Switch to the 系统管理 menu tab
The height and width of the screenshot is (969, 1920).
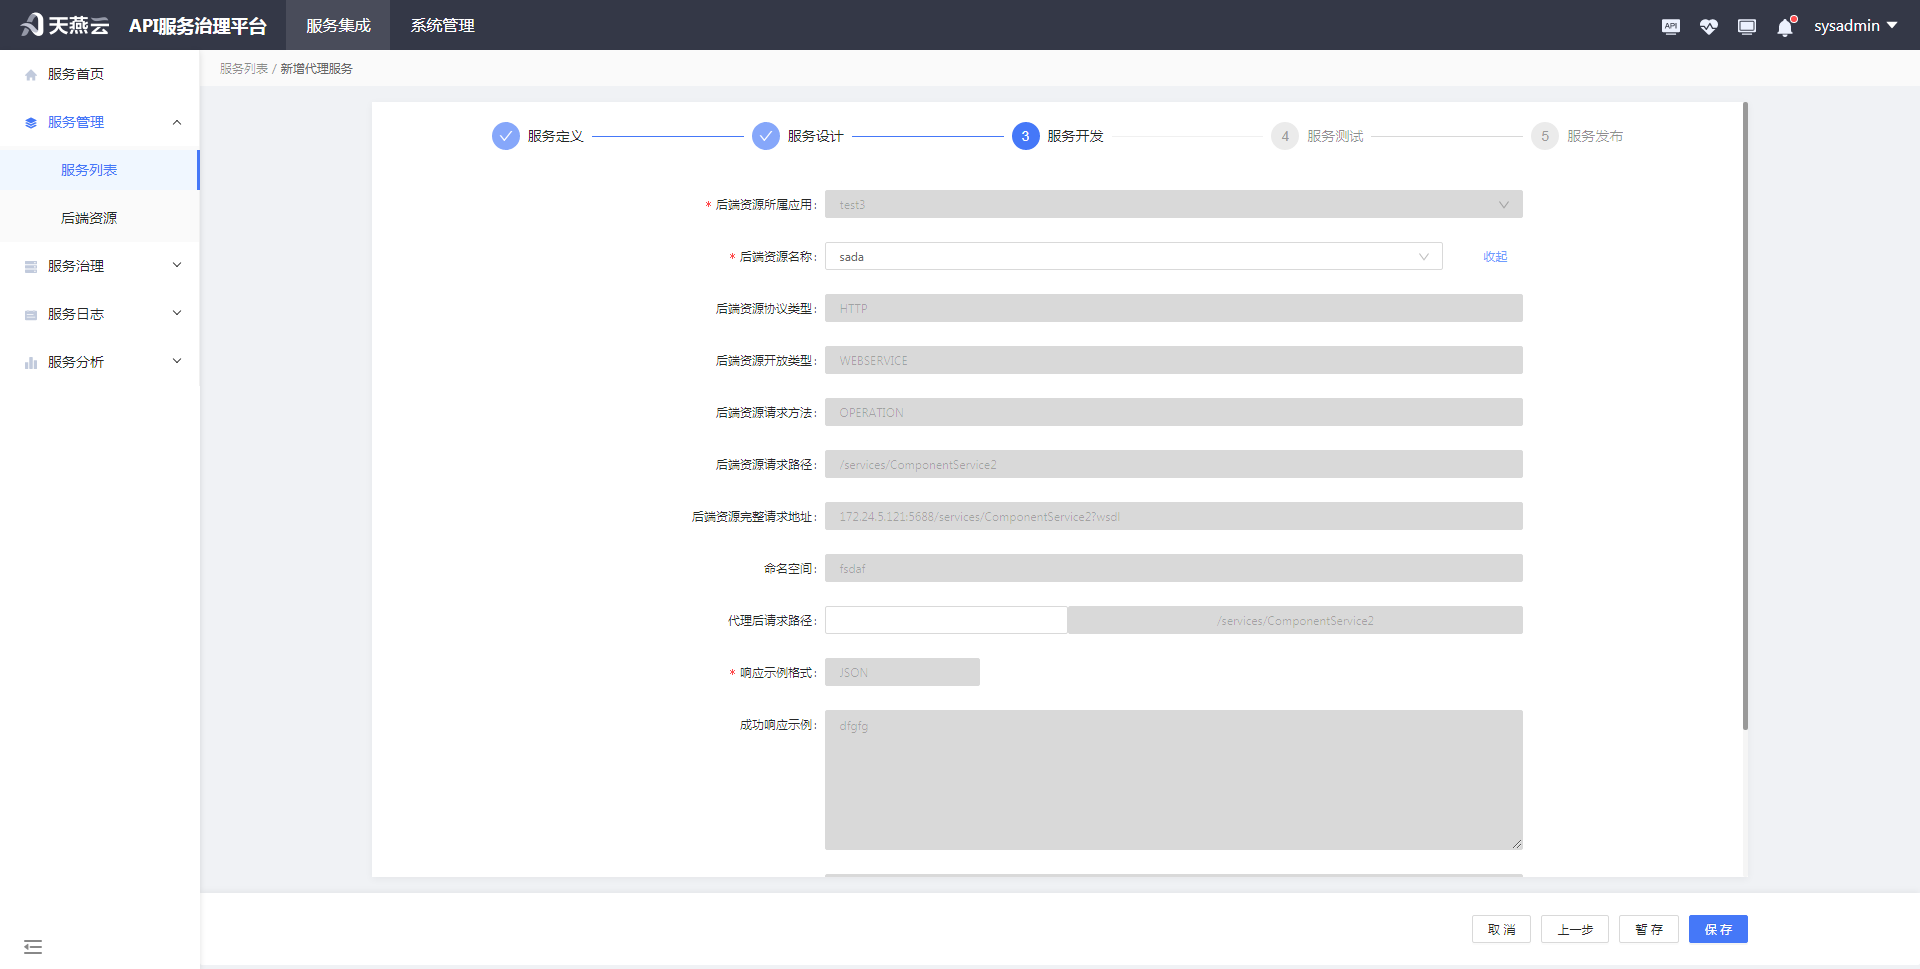[x=441, y=25]
